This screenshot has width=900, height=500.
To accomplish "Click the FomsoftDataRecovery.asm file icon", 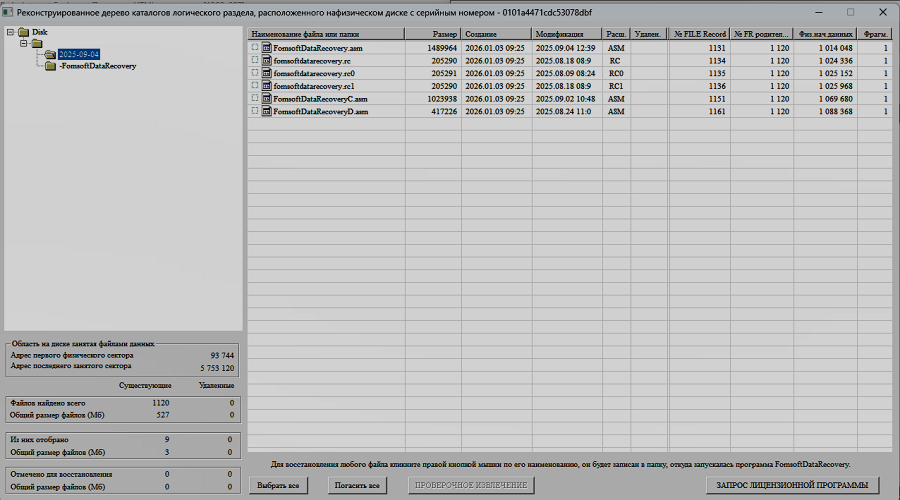I will pyautogui.click(x=267, y=47).
